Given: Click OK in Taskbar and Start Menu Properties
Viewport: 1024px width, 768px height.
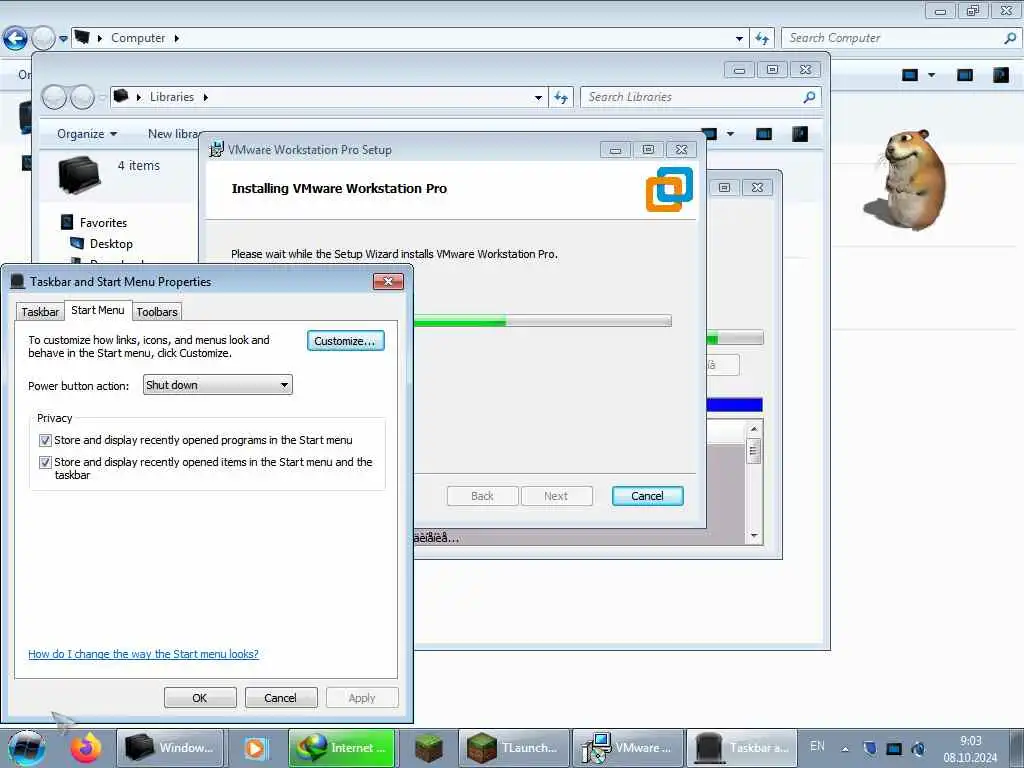Looking at the screenshot, I should click(200, 697).
